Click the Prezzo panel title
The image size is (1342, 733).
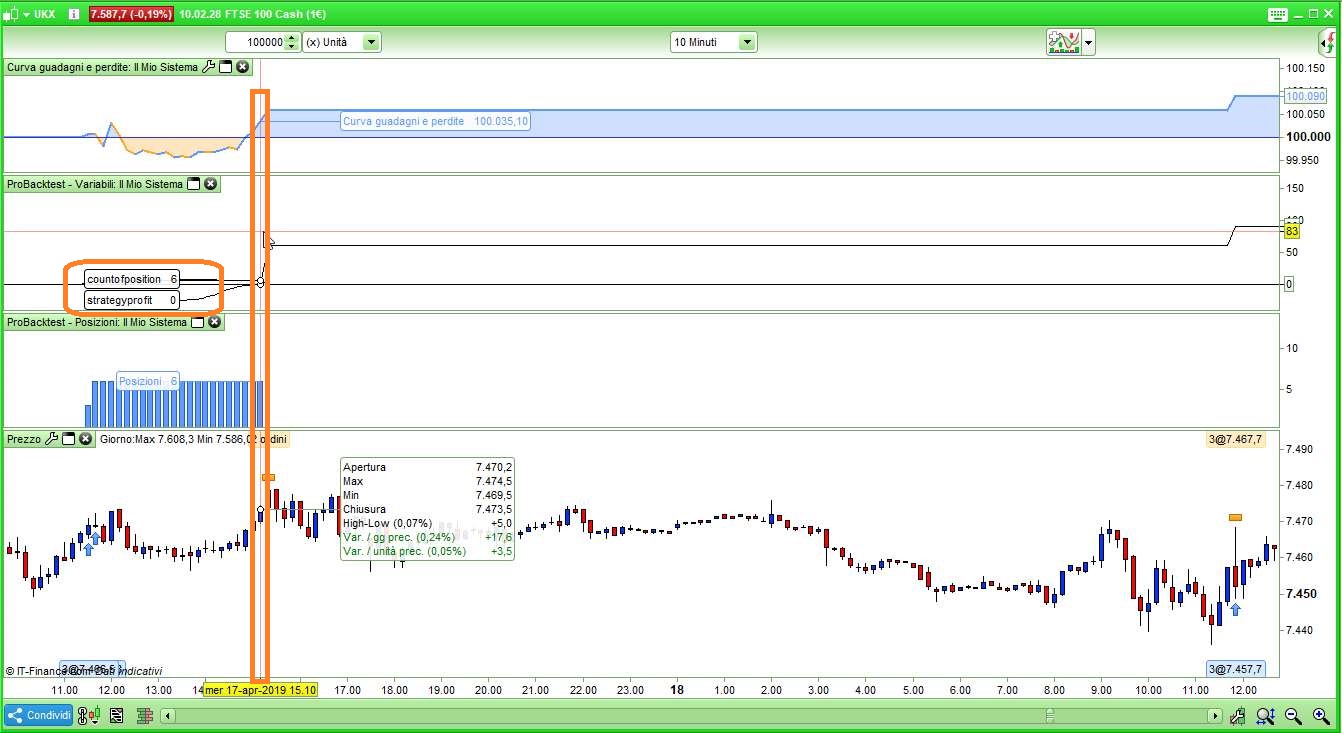click(24, 439)
